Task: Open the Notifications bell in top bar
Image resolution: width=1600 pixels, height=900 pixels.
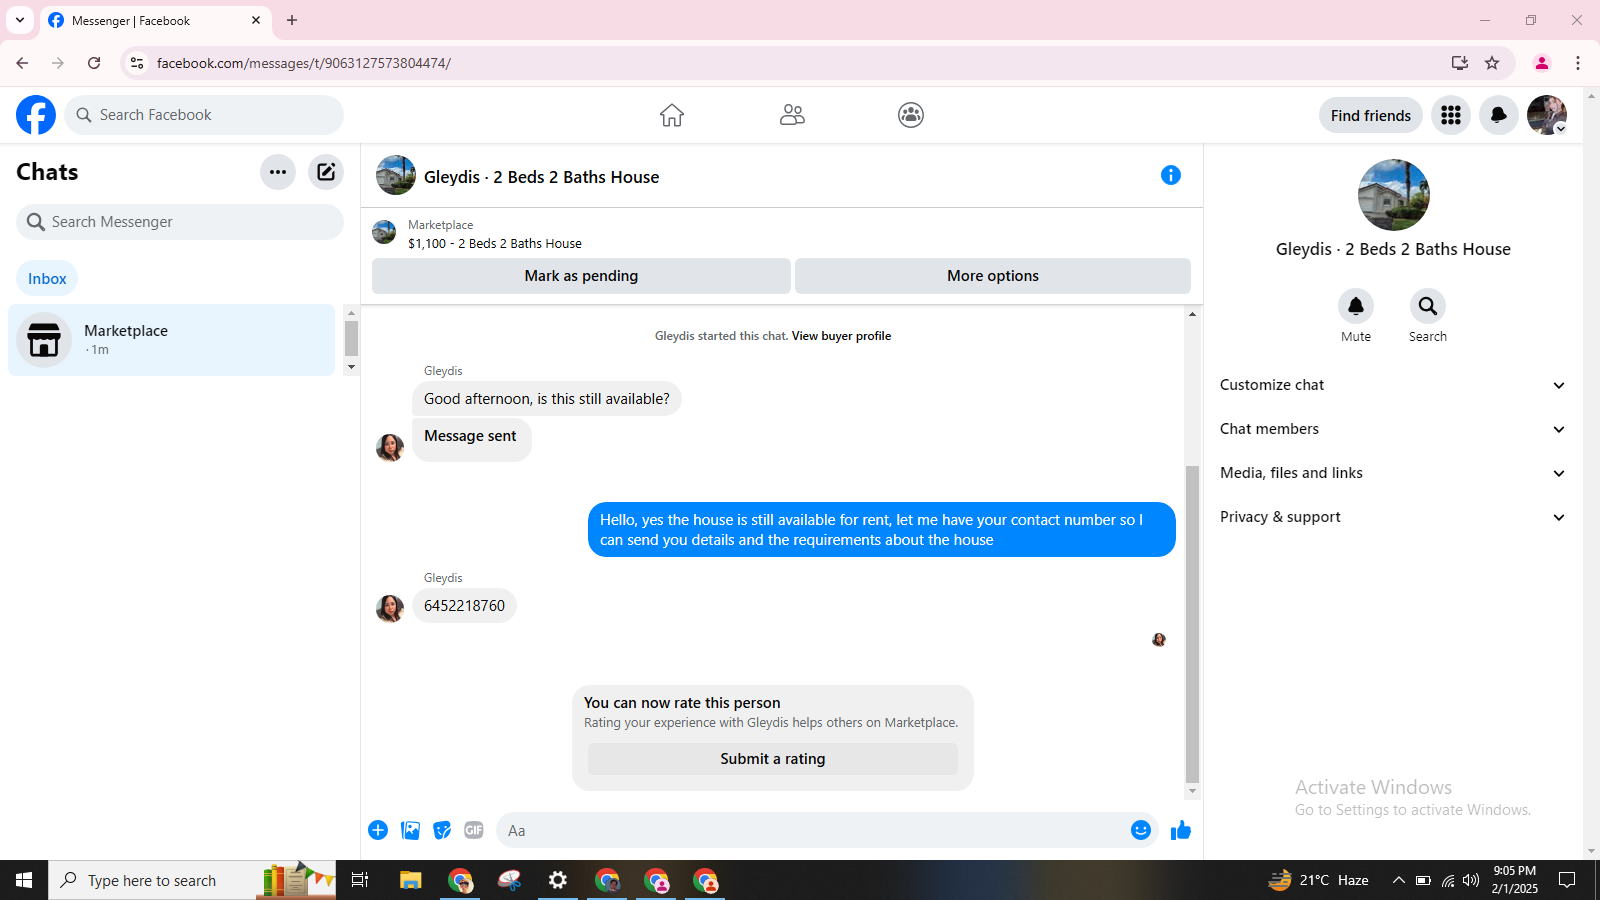Action: [1499, 115]
